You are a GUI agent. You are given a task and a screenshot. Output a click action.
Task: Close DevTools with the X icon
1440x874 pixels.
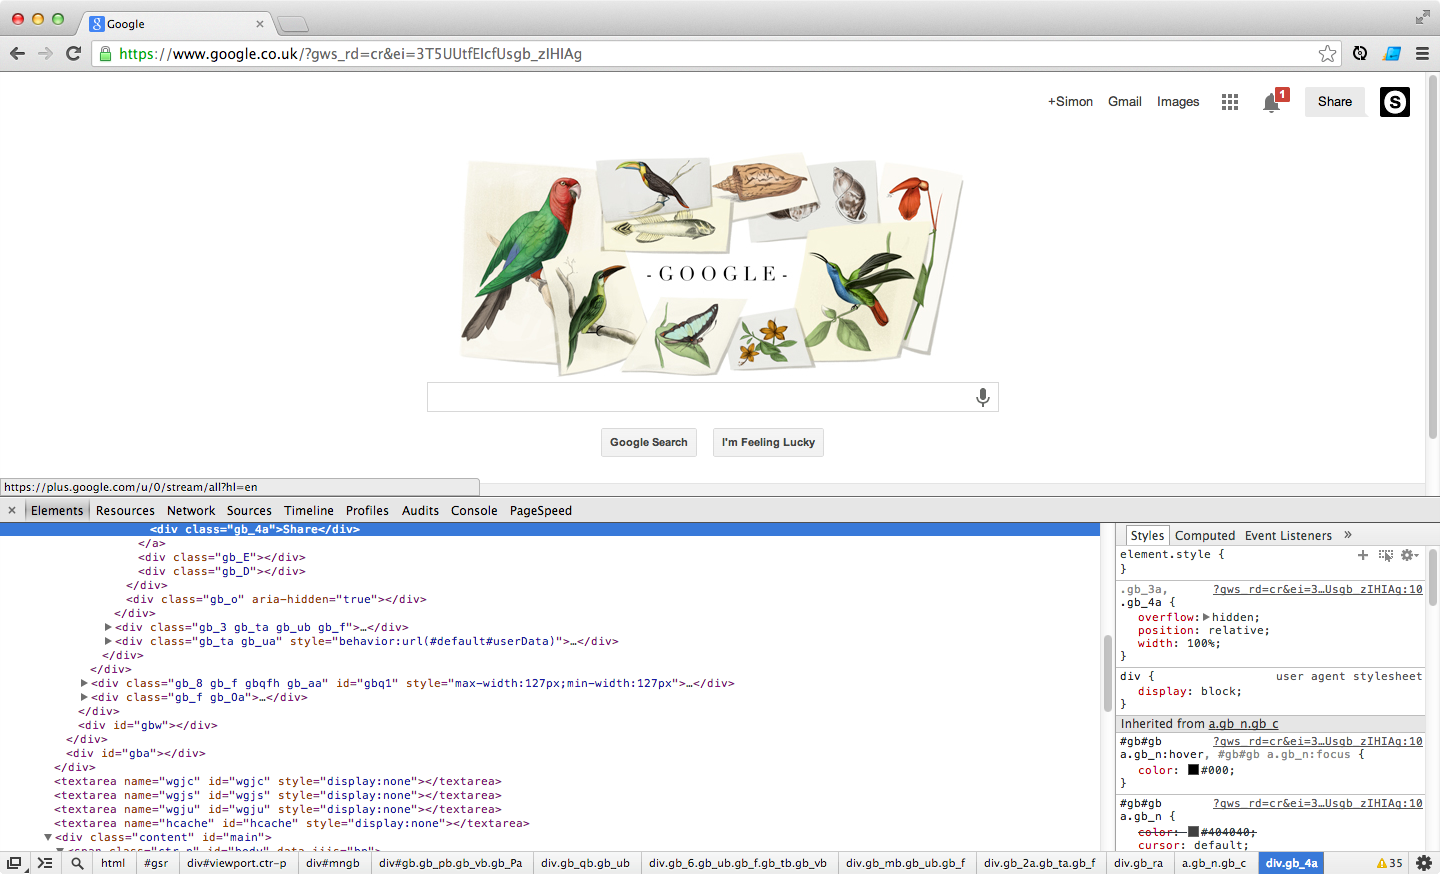tap(12, 510)
